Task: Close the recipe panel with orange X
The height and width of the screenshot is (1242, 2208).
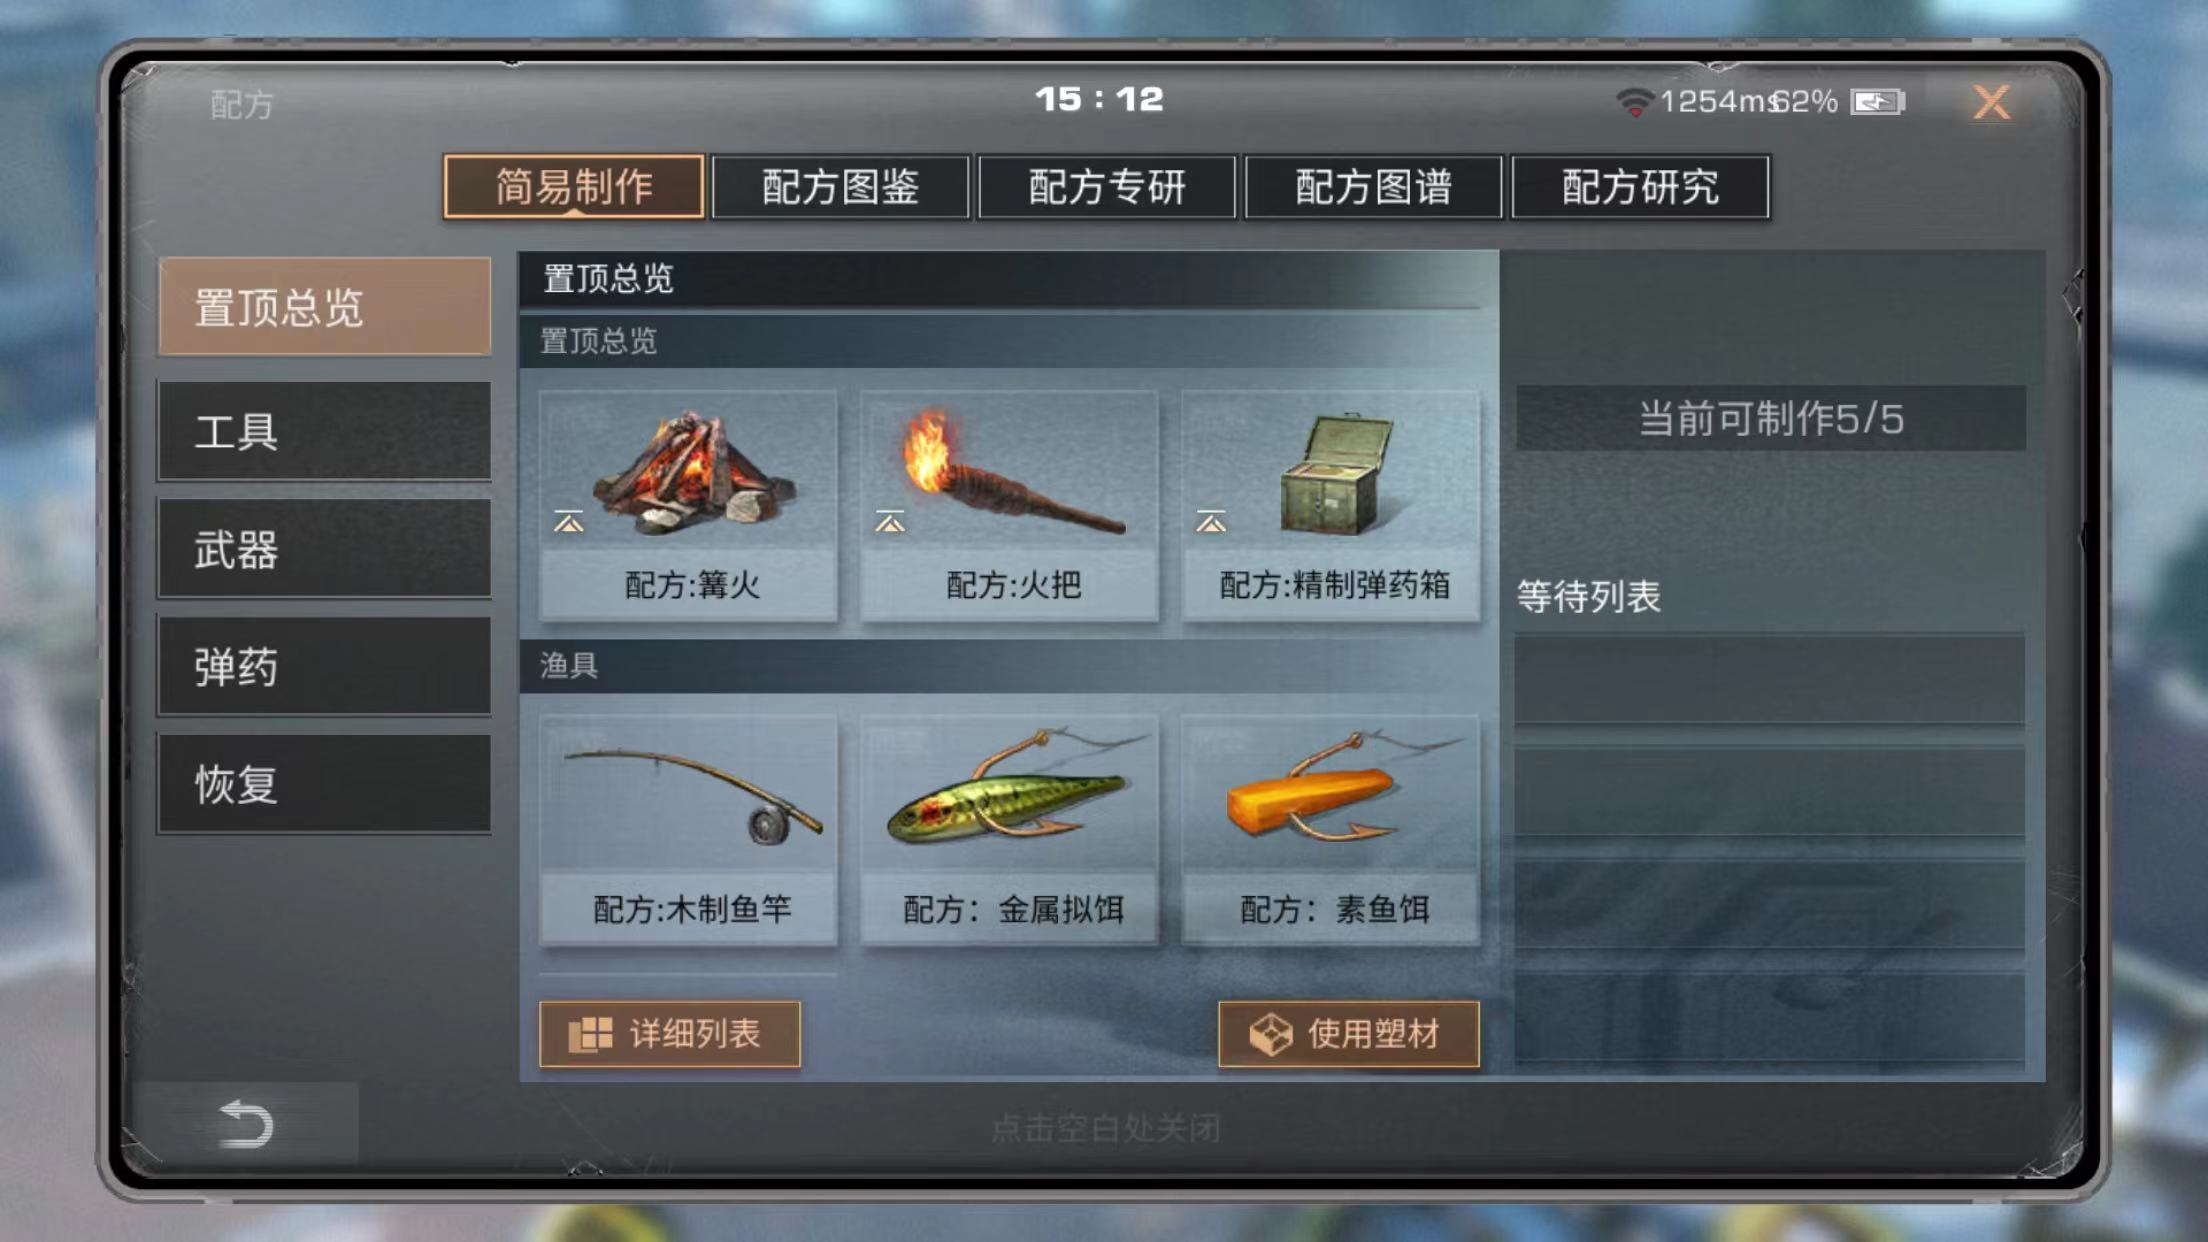Action: pos(1991,101)
